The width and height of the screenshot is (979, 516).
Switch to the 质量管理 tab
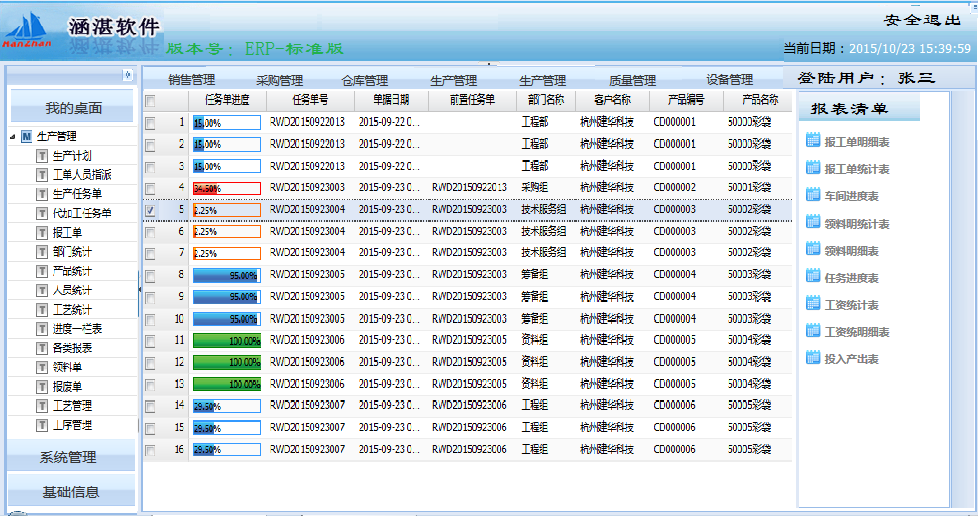tap(632, 80)
